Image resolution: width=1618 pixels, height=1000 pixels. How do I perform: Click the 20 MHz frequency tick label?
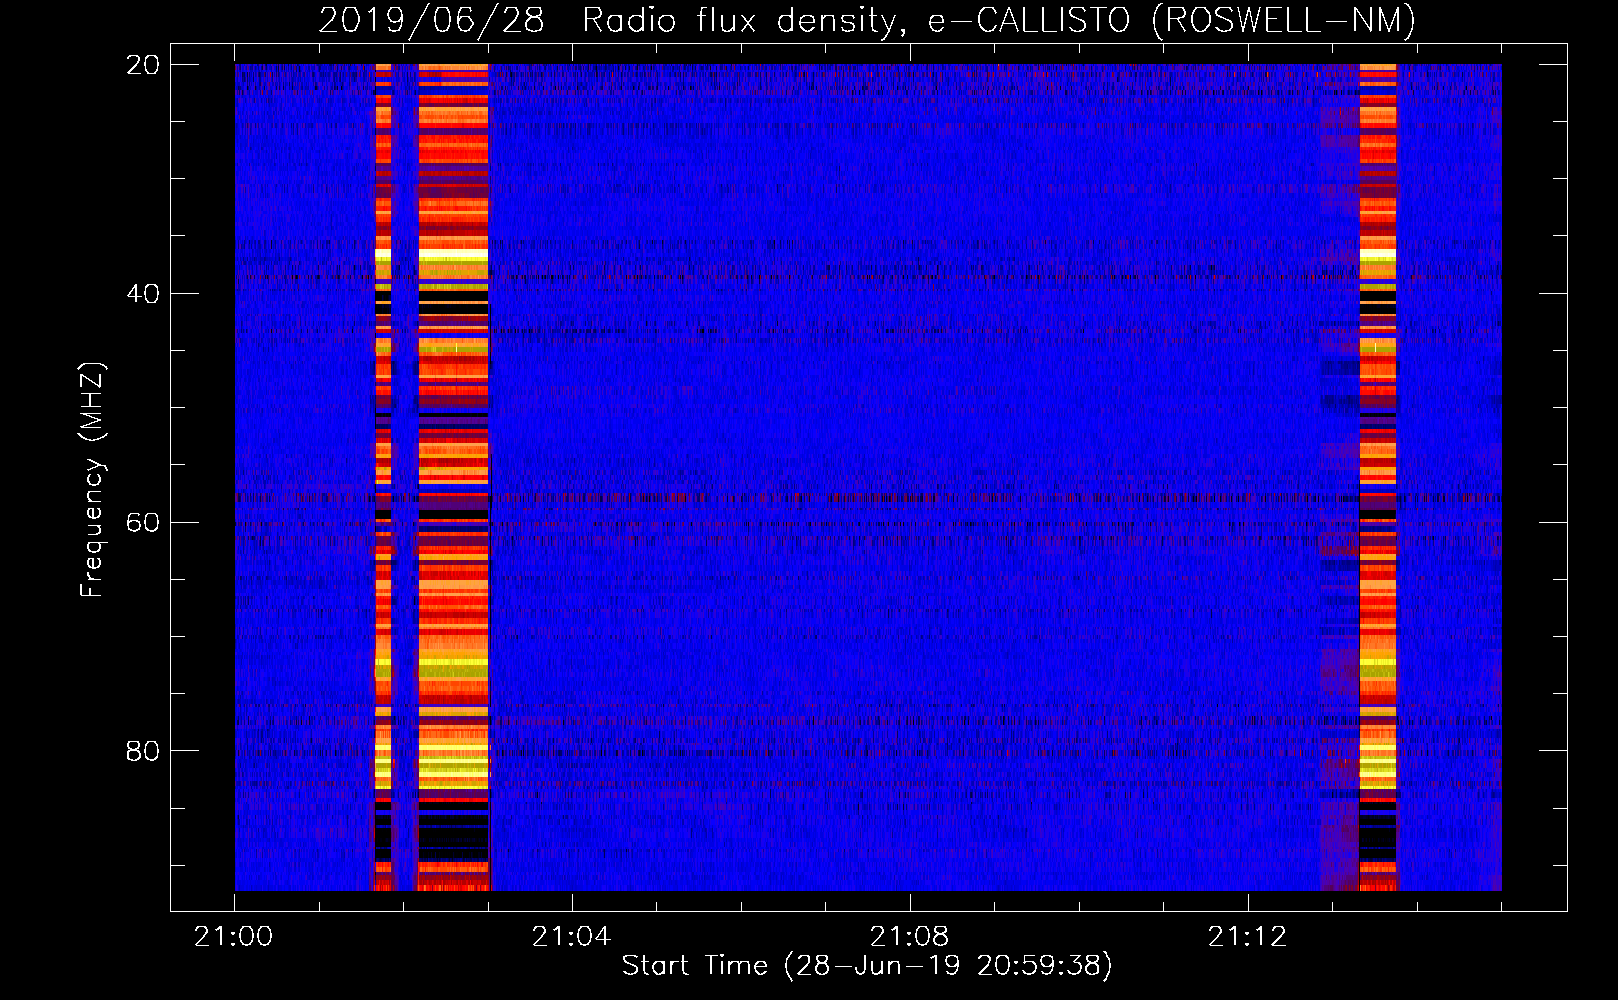tap(142, 65)
